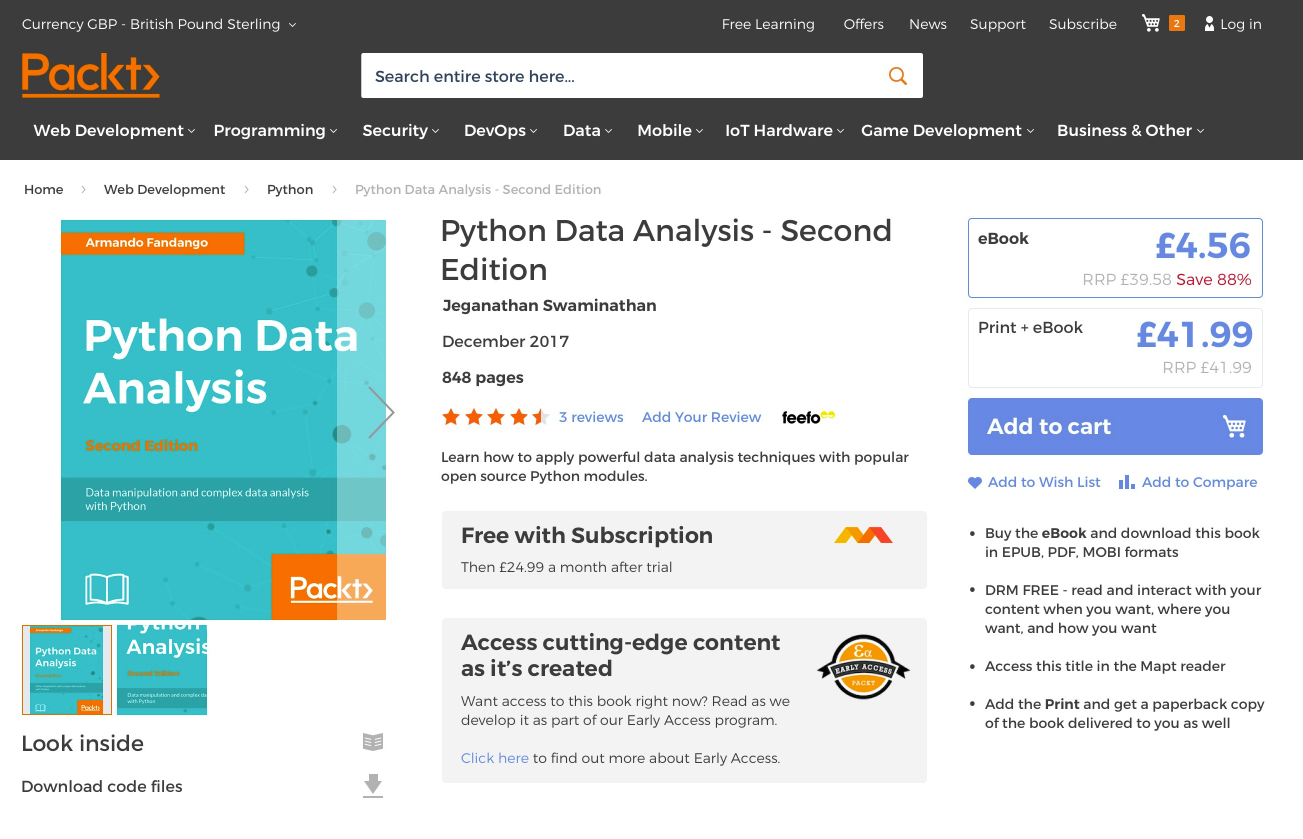1303x839 pixels.
Task: Click the star rating icons
Action: (x=495, y=417)
